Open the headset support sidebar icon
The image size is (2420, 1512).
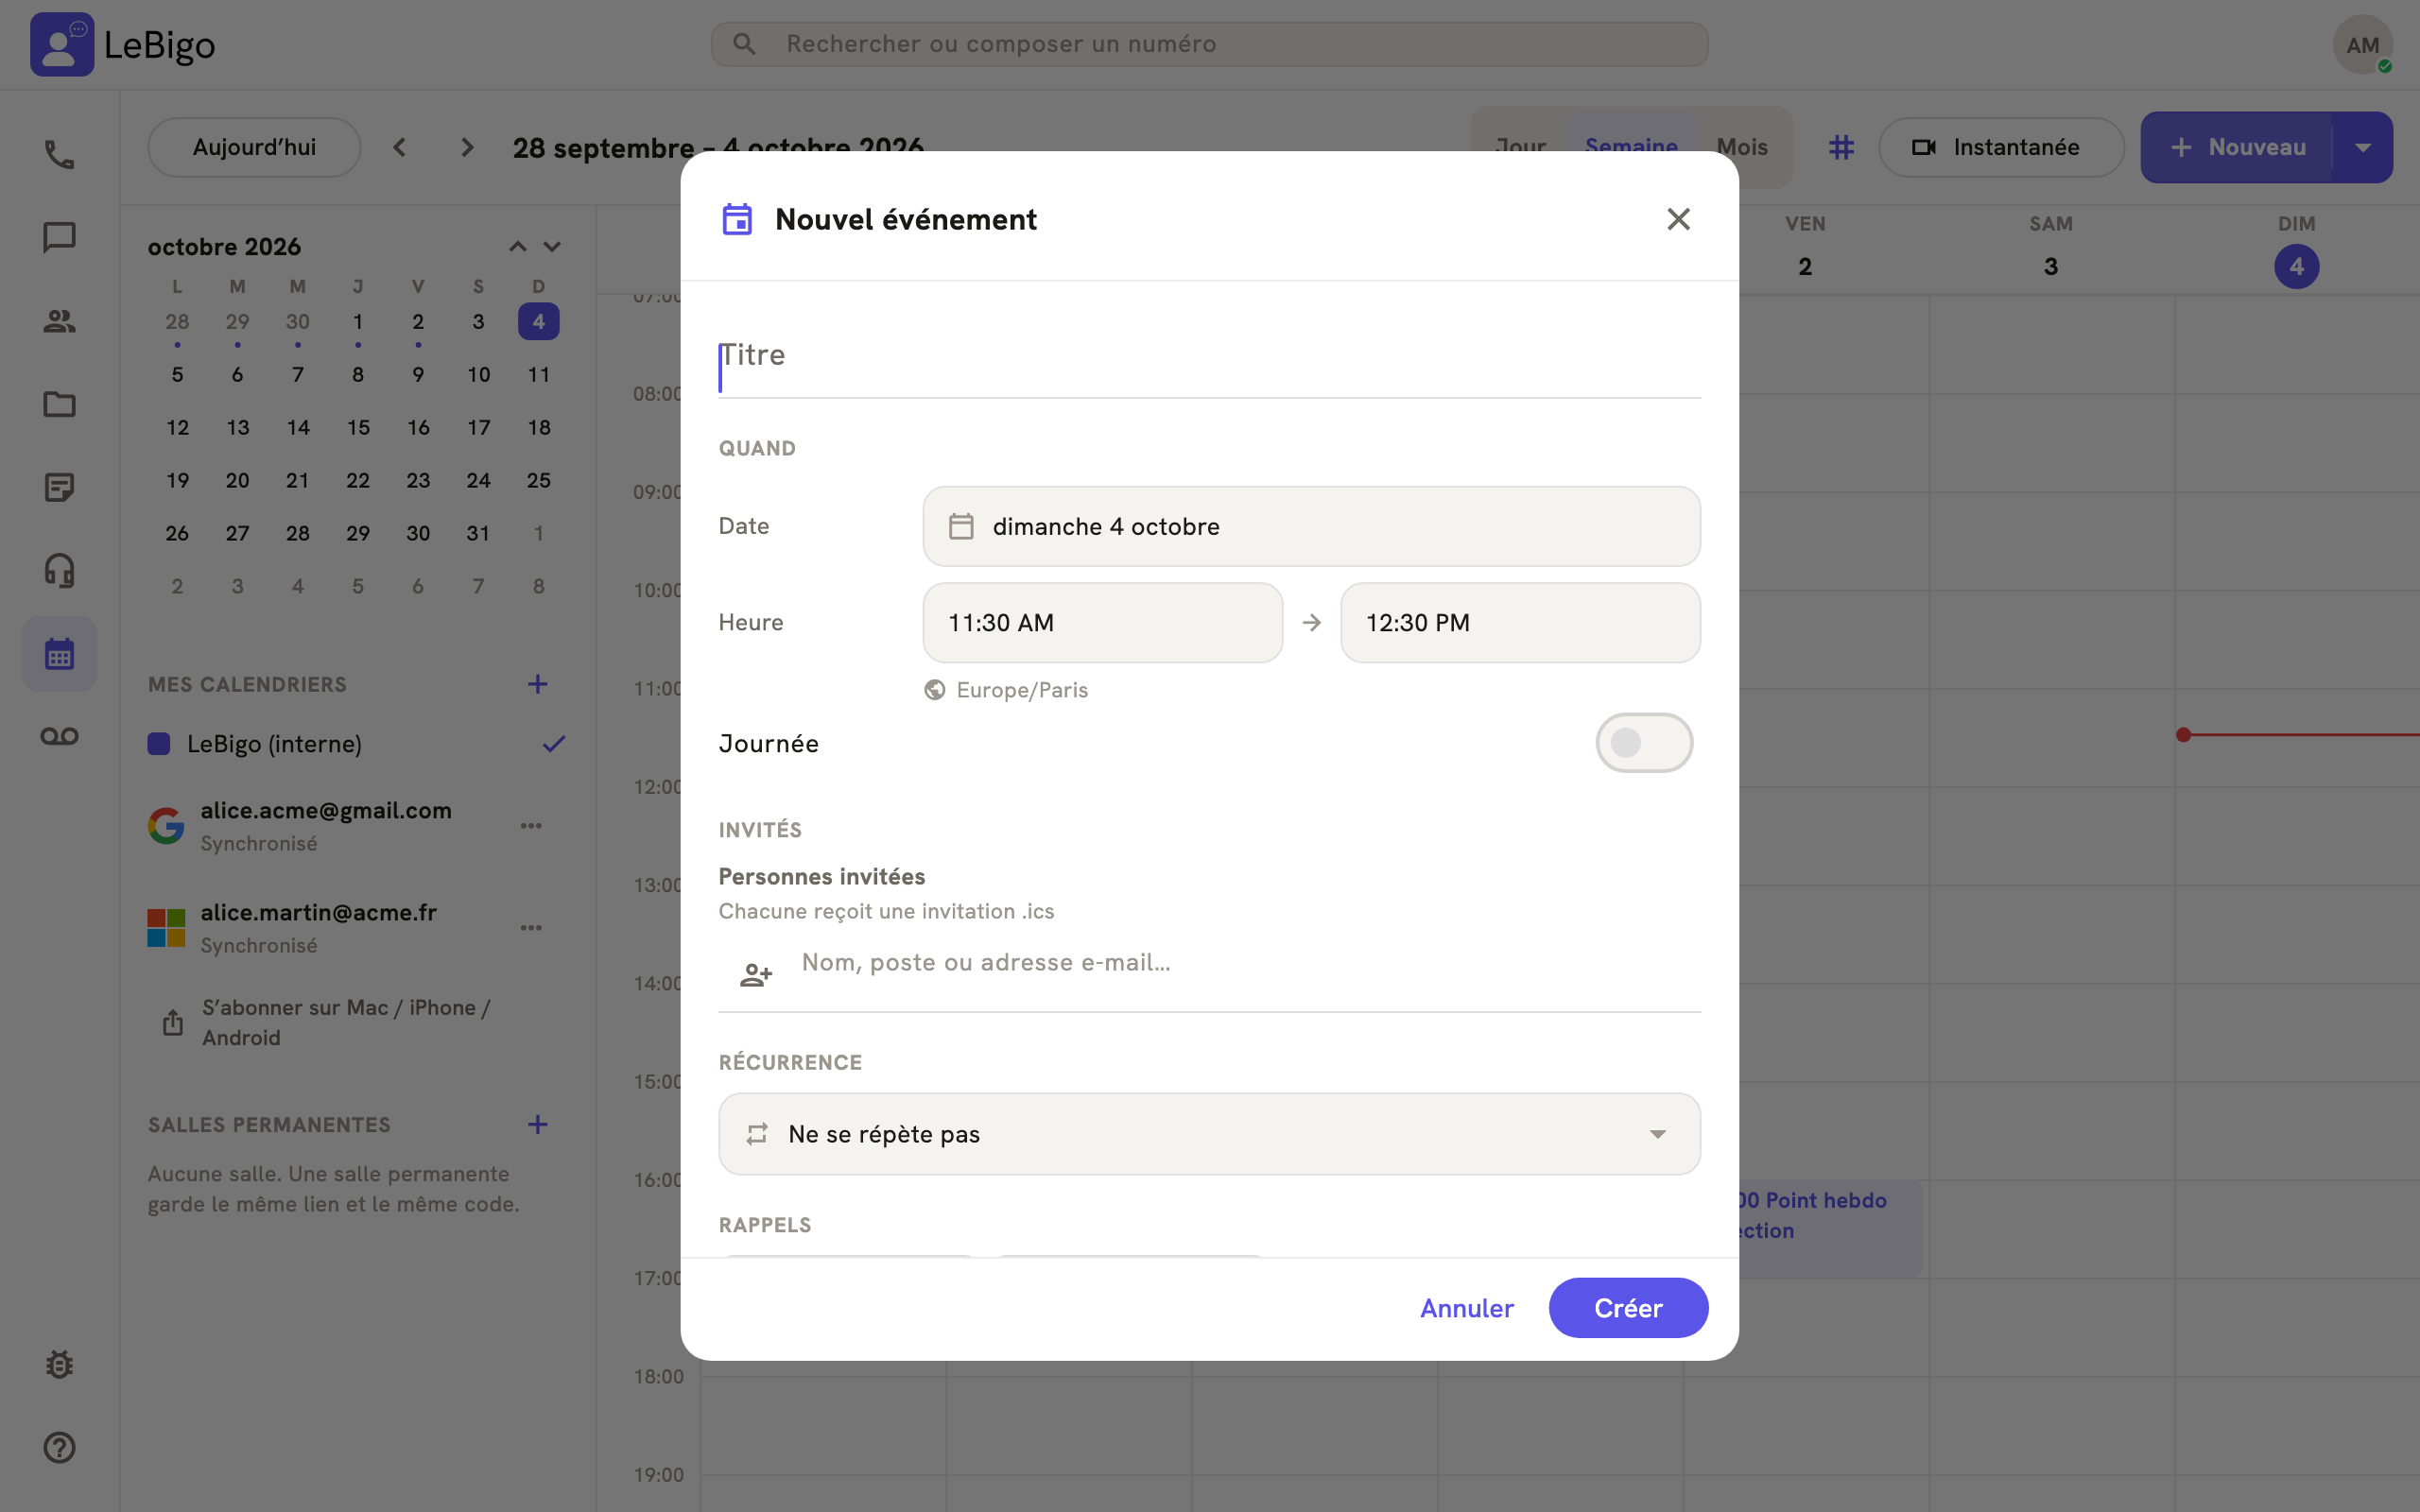(x=59, y=570)
